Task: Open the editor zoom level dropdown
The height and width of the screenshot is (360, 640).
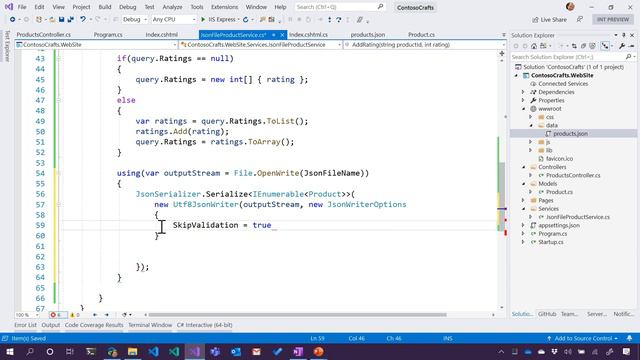Action: point(27,315)
